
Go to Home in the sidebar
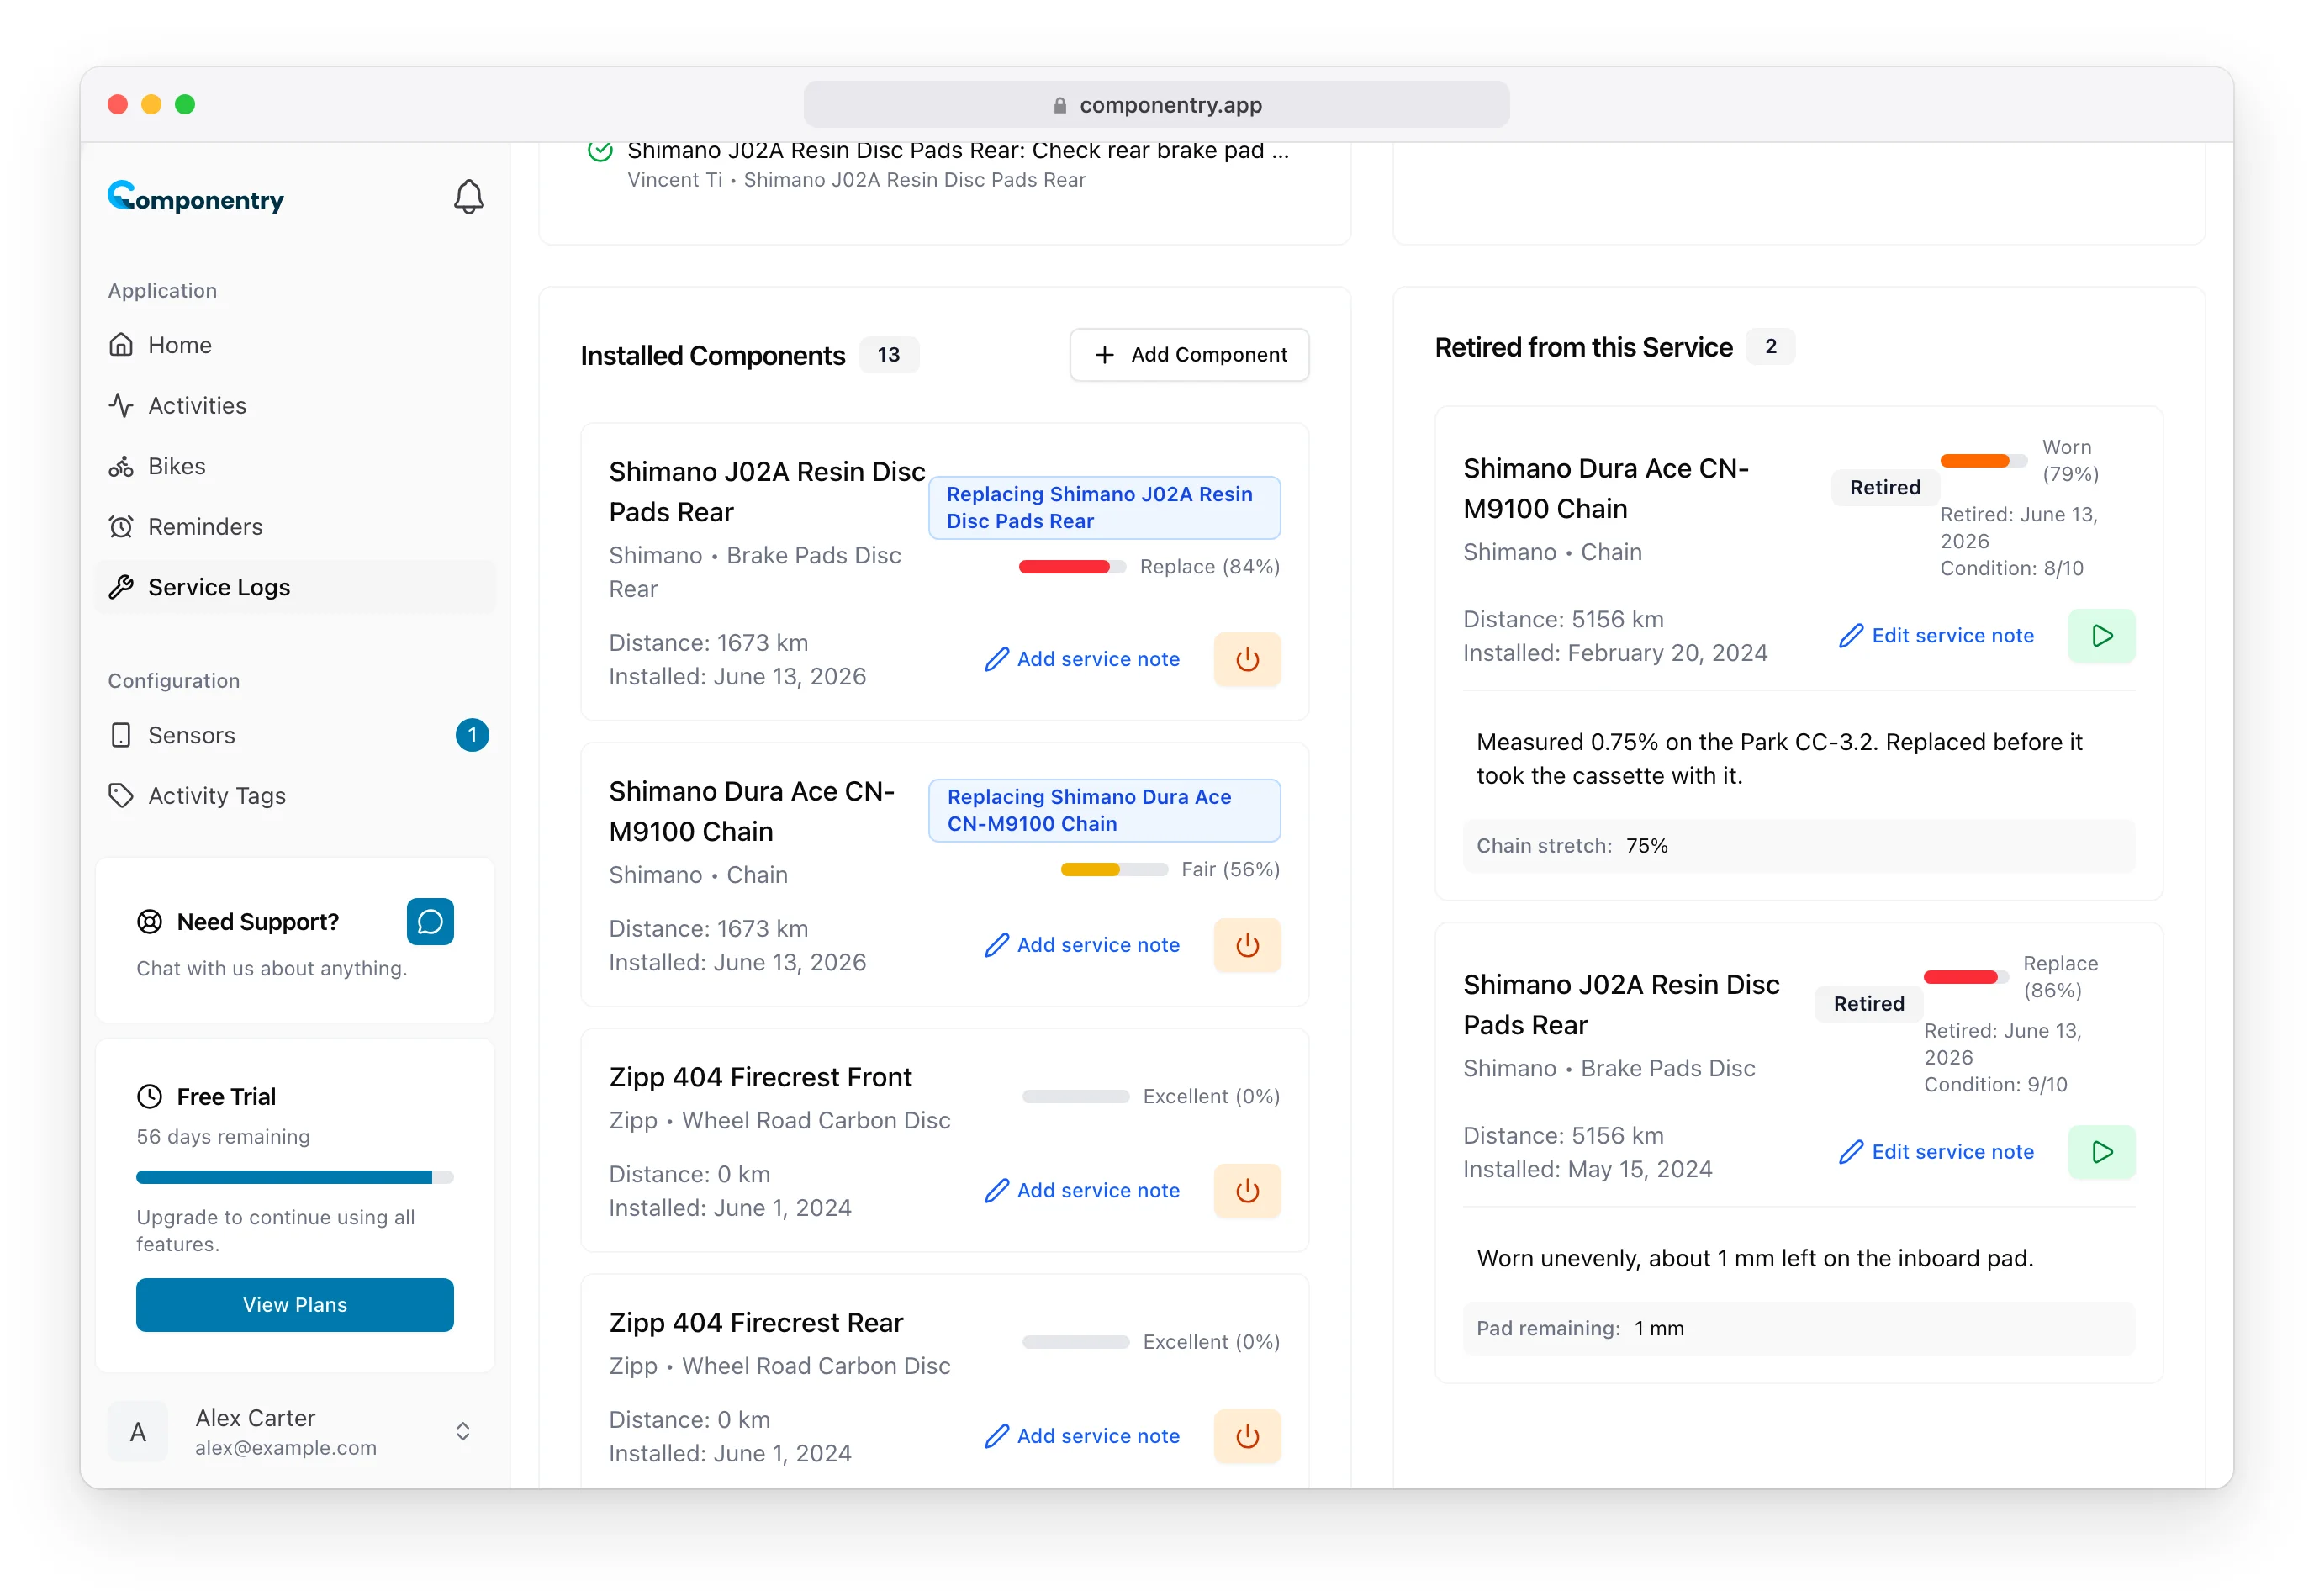tap(295, 345)
